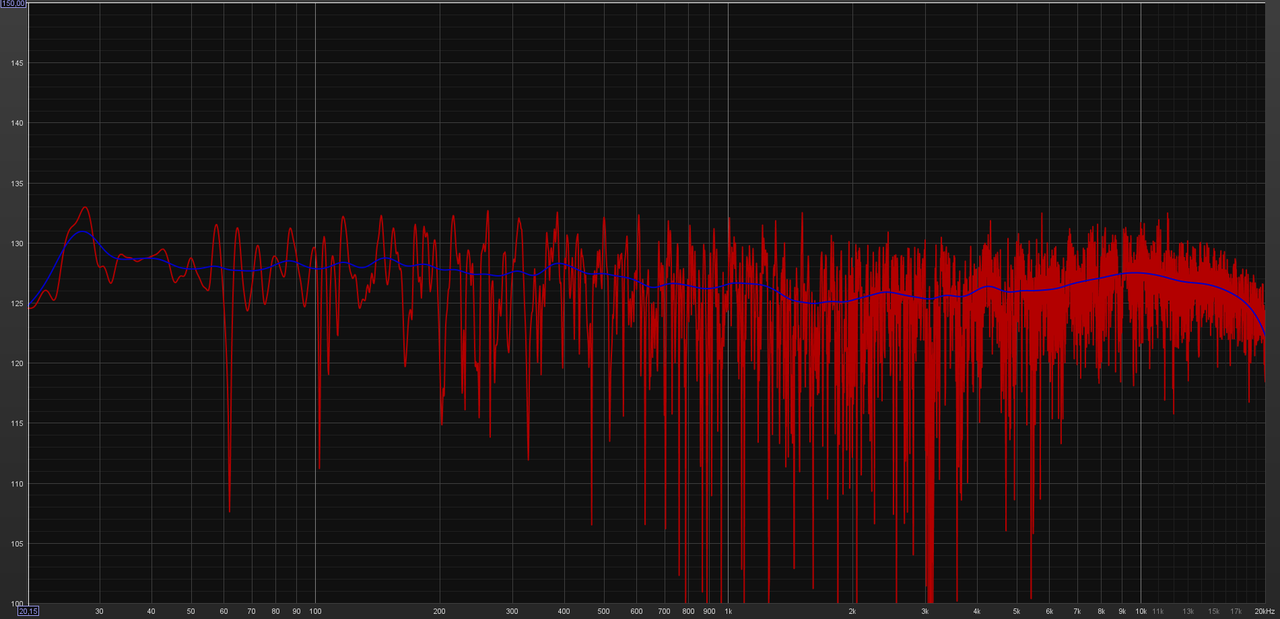Click the 60 frequency axis label
Image resolution: width=1280 pixels, height=619 pixels.
[224, 611]
